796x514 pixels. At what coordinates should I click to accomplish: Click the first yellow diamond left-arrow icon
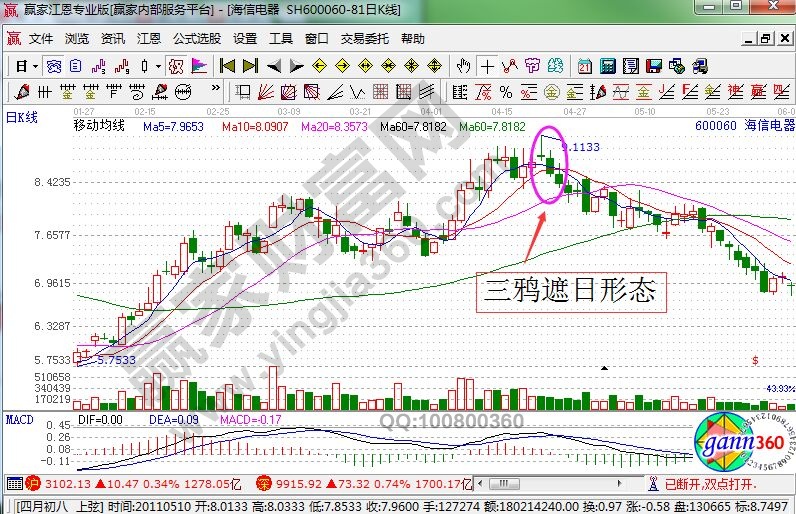pyautogui.click(x=320, y=66)
